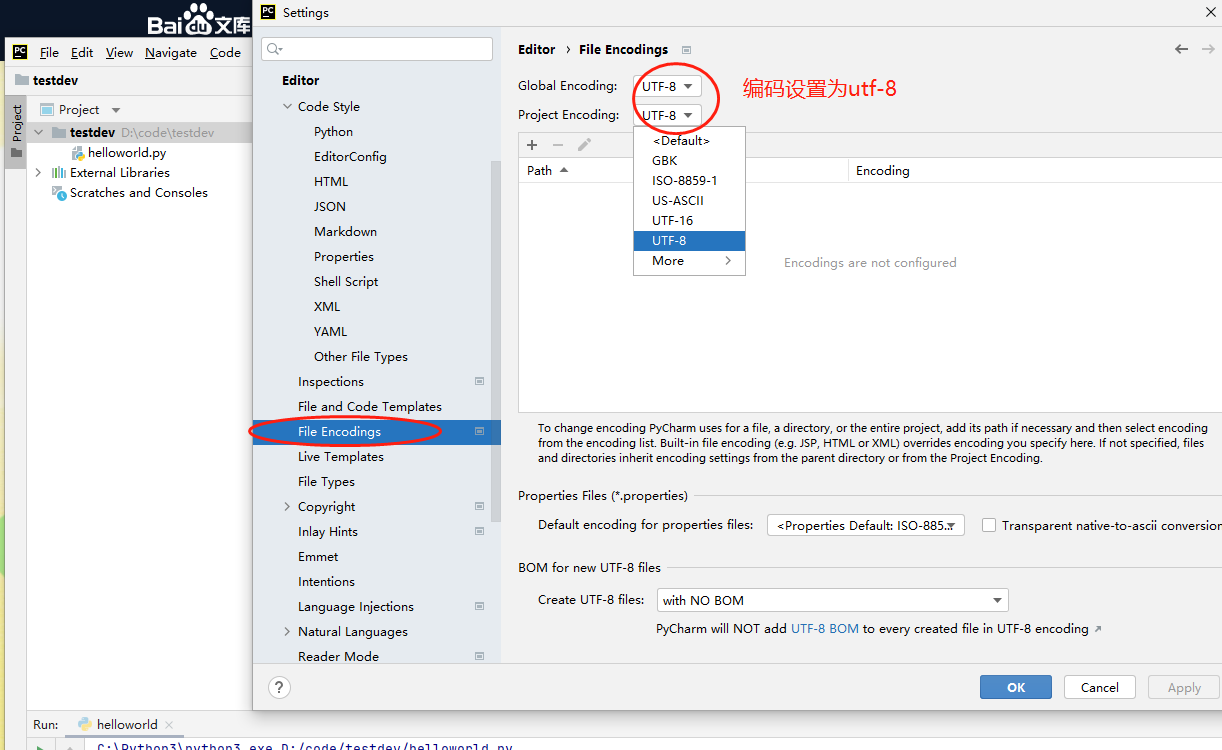Expand the Copyright settings node
This screenshot has height=750, width=1222.
point(288,506)
